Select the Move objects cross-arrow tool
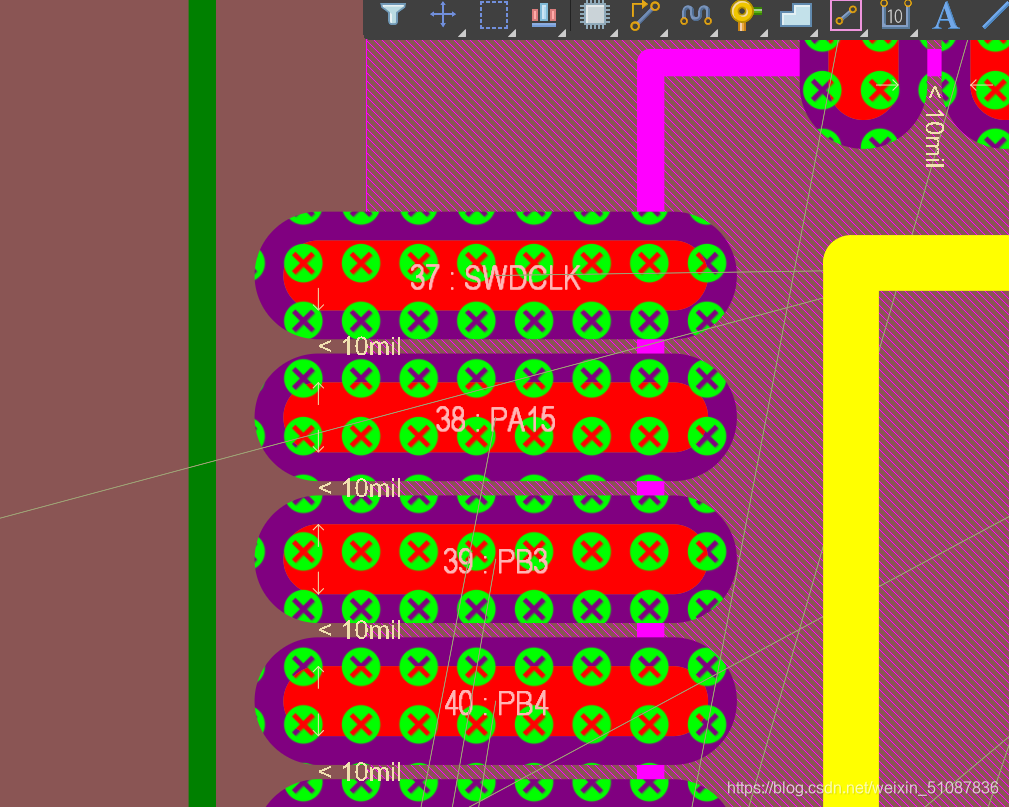1009x807 pixels. pyautogui.click(x=443, y=14)
